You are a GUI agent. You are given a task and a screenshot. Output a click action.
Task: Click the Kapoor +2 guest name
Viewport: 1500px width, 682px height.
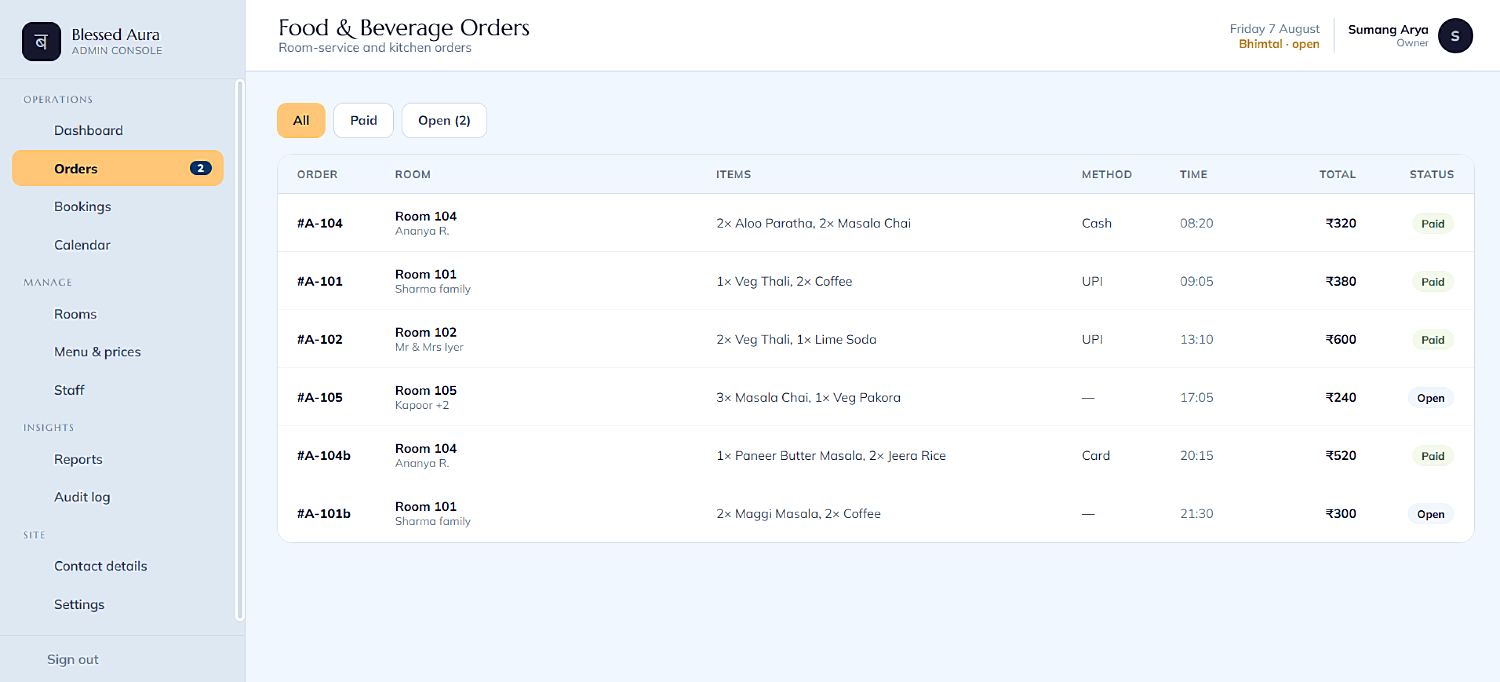coord(422,406)
